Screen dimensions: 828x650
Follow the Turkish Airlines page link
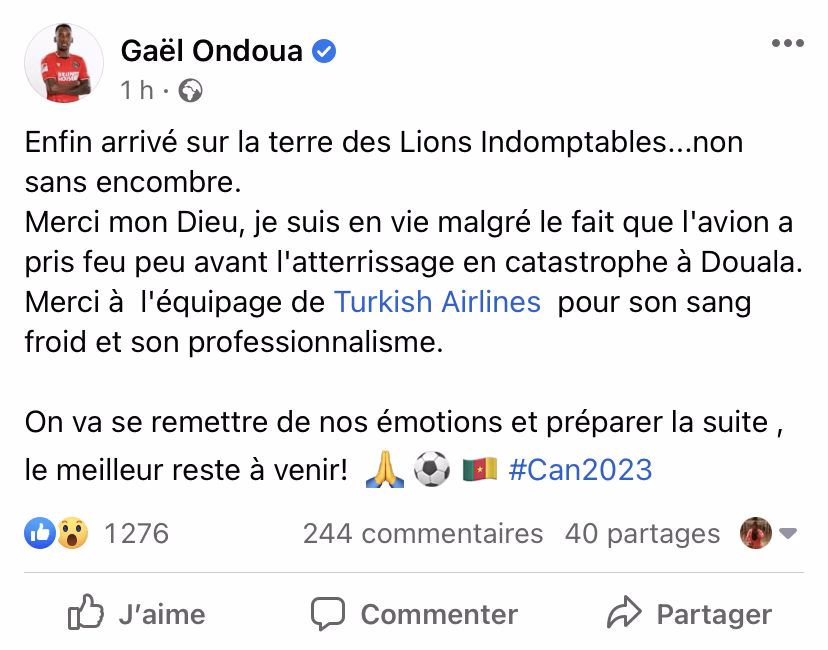point(436,301)
